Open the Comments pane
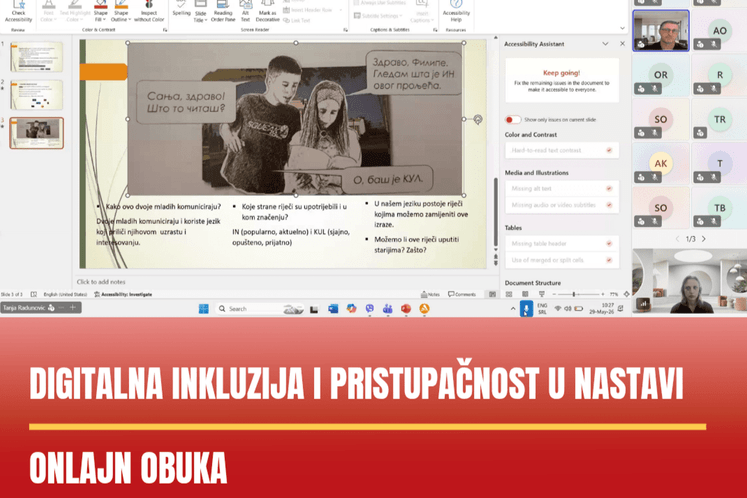The image size is (747, 498). coord(462,295)
